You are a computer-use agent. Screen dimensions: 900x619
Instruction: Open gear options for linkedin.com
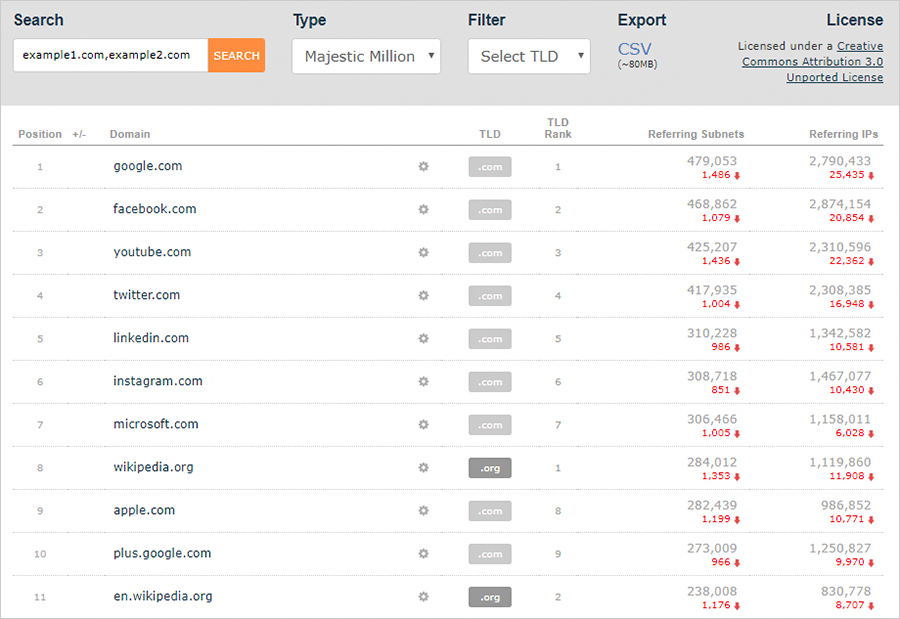[x=424, y=339]
